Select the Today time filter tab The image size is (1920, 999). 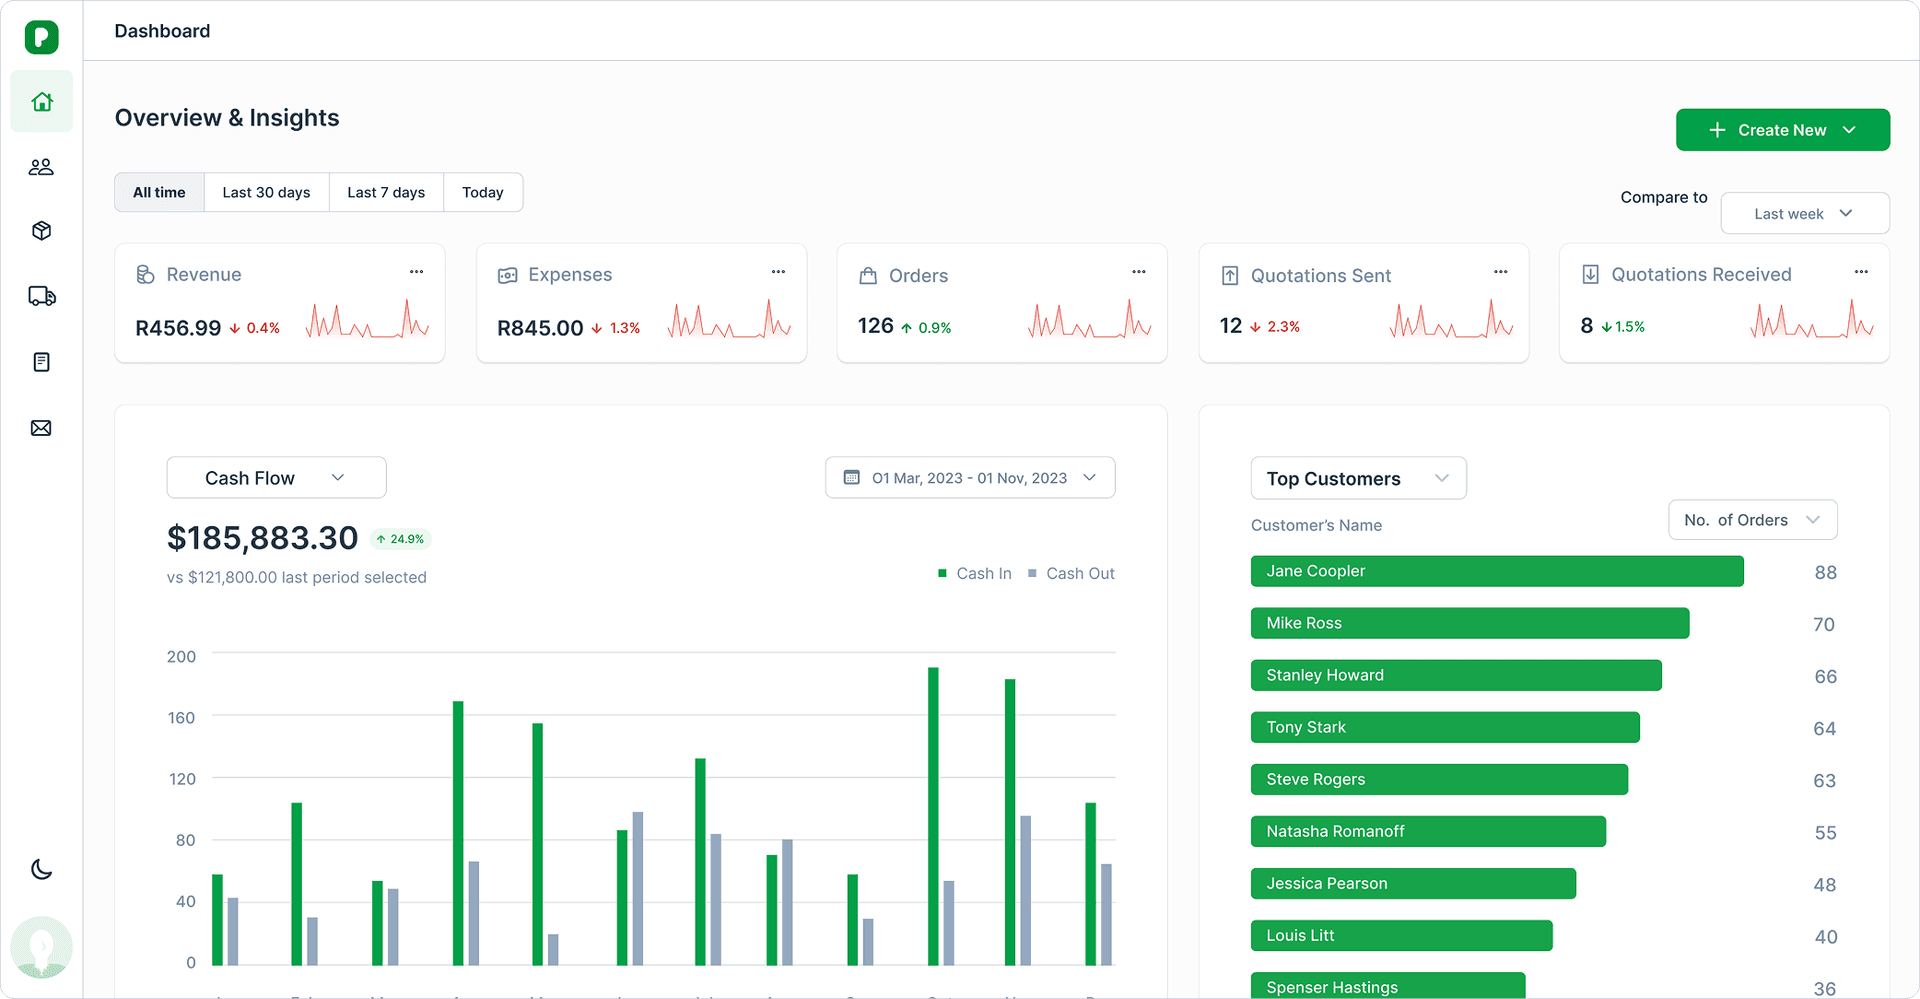(482, 192)
